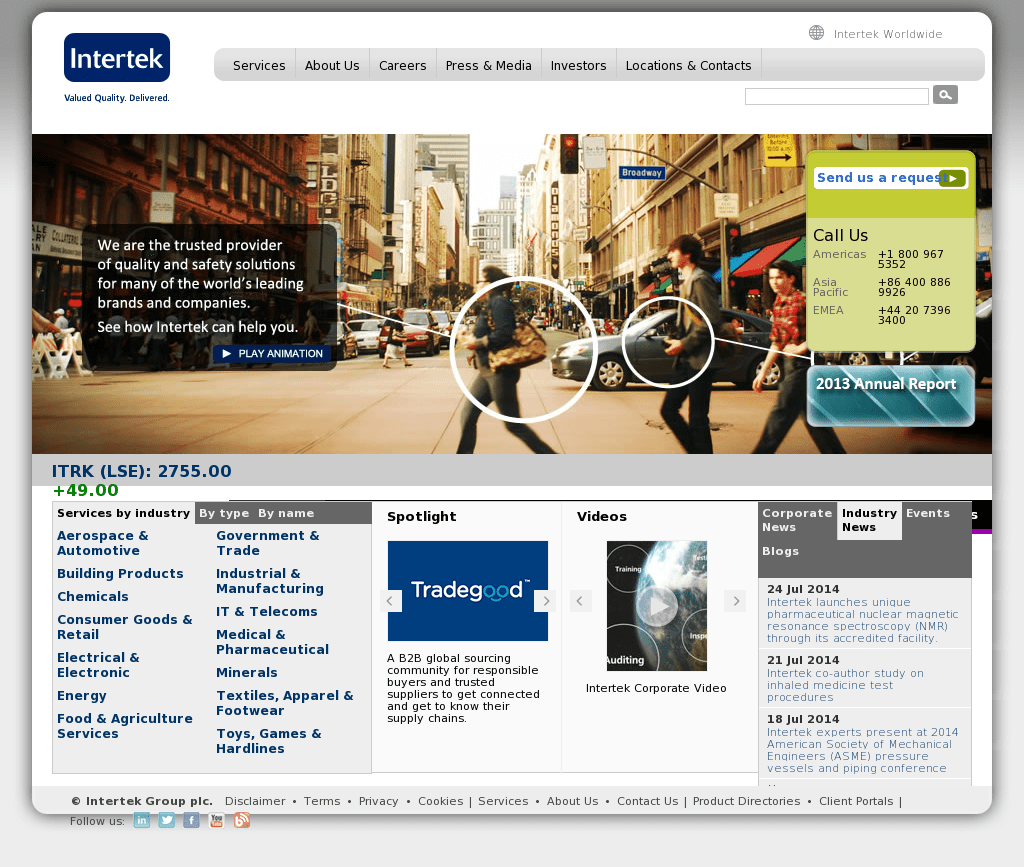Image resolution: width=1024 pixels, height=867 pixels.
Task: Click into the search input field
Action: [837, 97]
